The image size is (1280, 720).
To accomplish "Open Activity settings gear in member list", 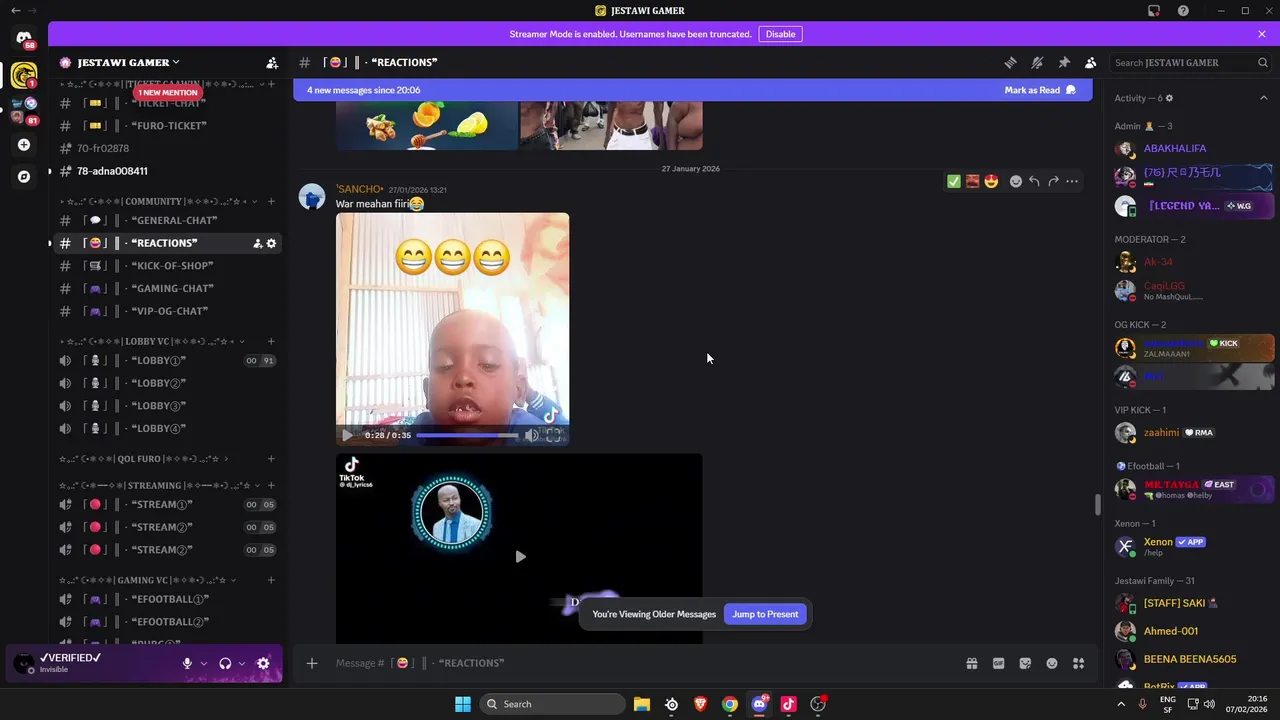I will (1169, 98).
